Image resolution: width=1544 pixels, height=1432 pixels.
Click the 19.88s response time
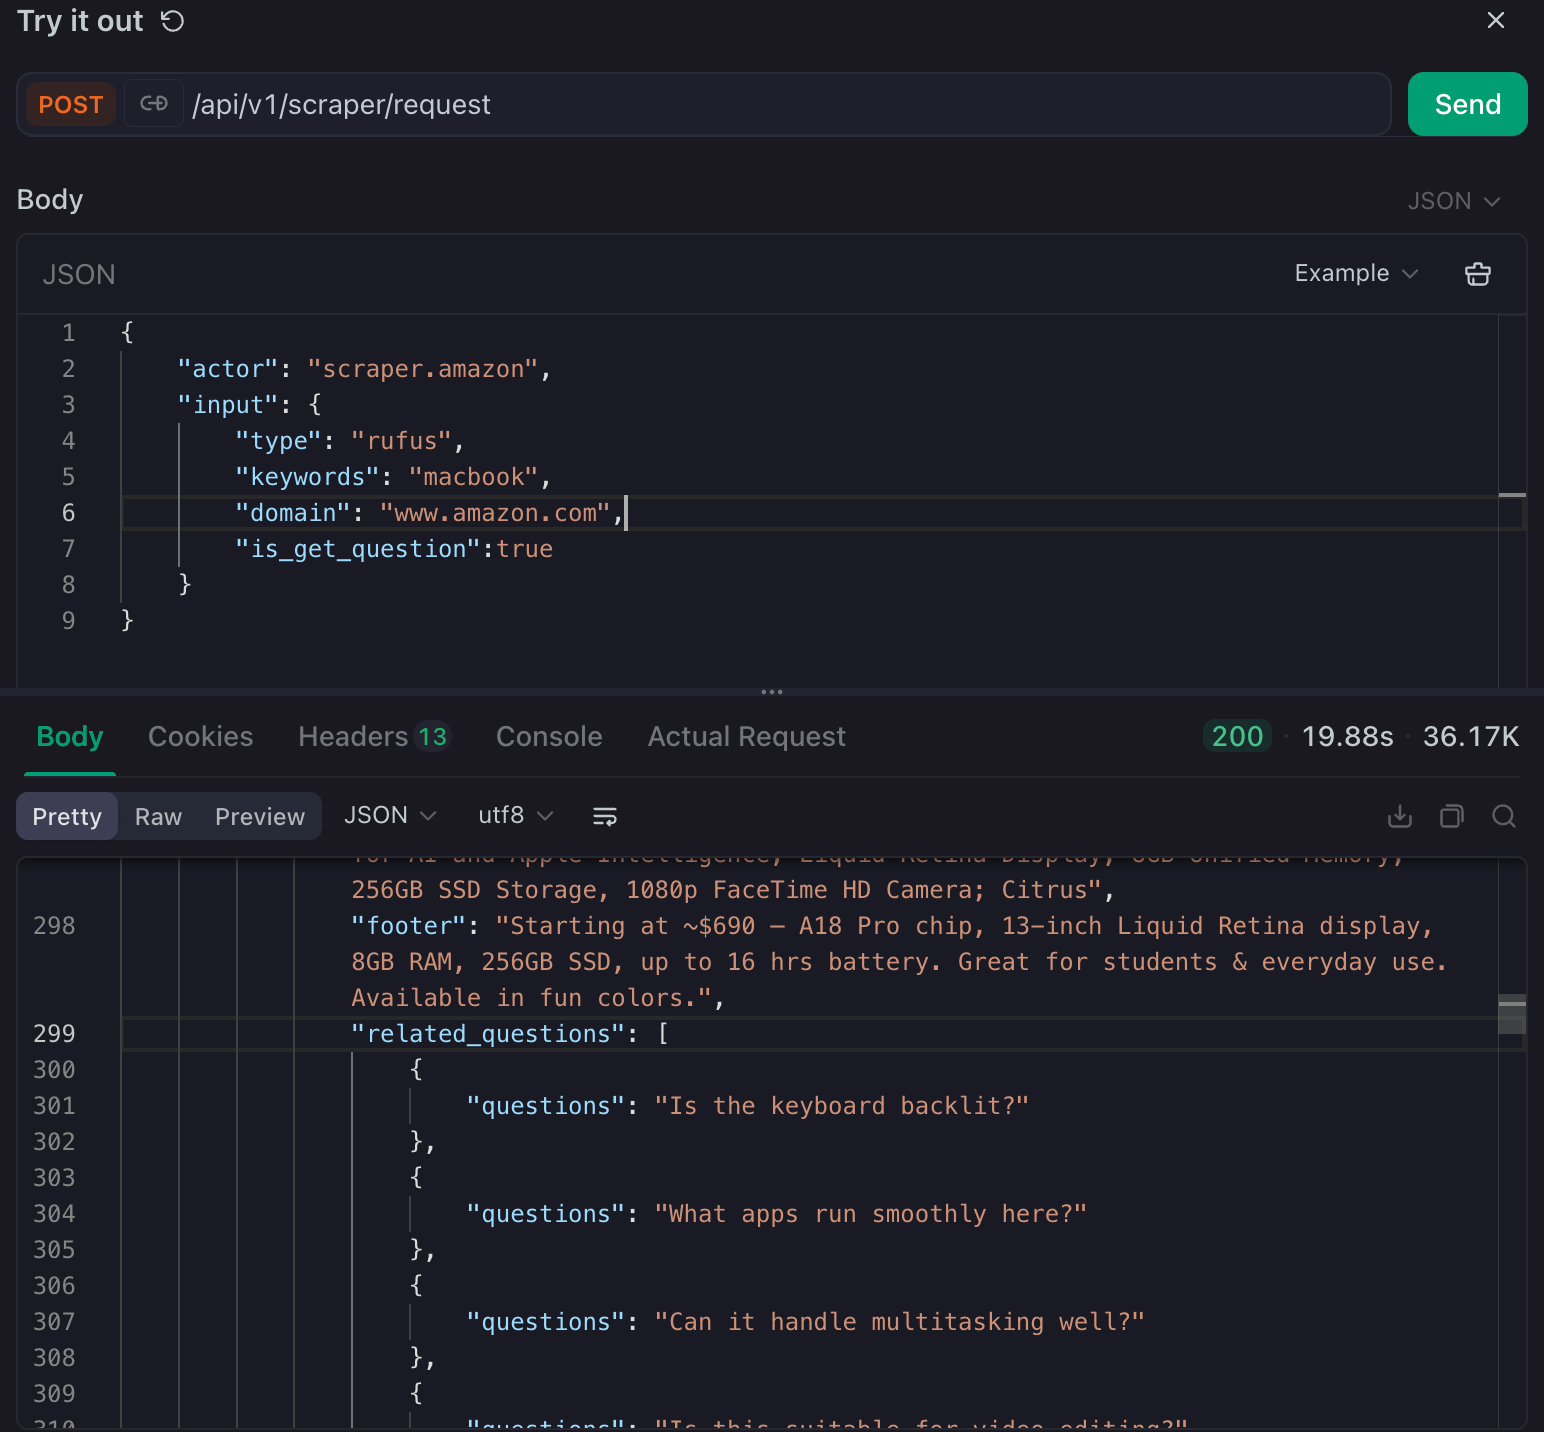coord(1347,736)
